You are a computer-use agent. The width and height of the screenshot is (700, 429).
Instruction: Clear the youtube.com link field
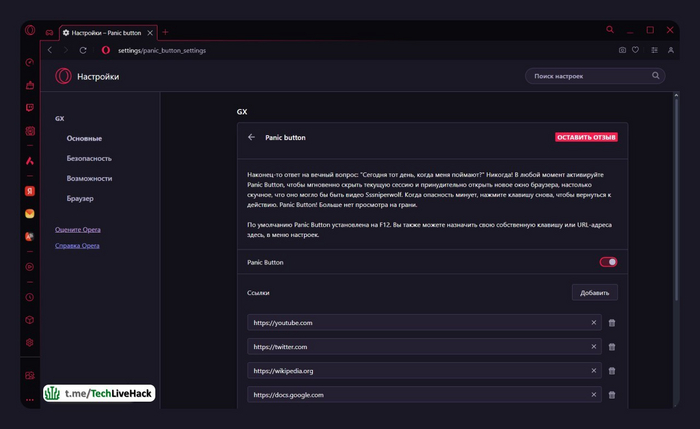(x=594, y=322)
